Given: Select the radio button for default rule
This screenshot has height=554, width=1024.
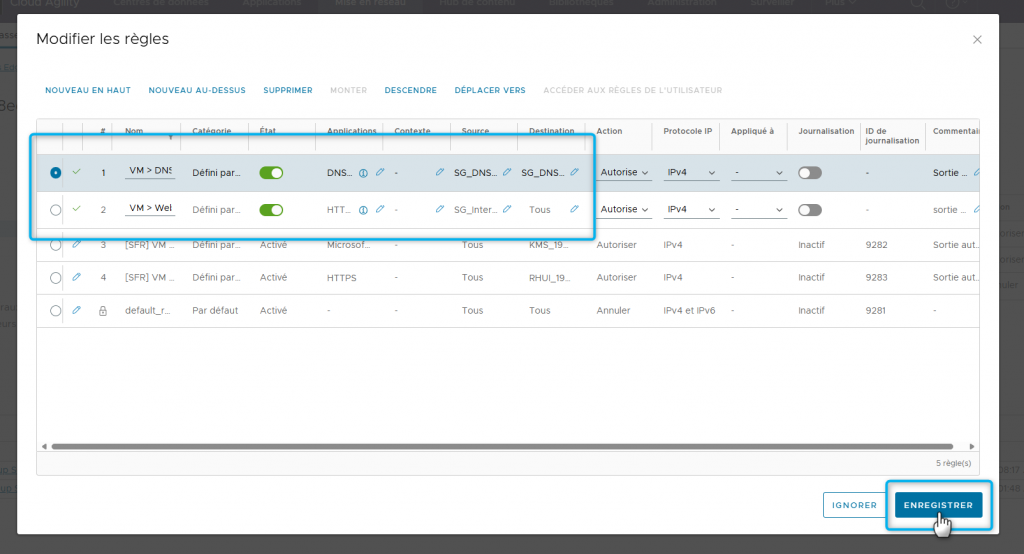Looking at the screenshot, I should coord(55,311).
